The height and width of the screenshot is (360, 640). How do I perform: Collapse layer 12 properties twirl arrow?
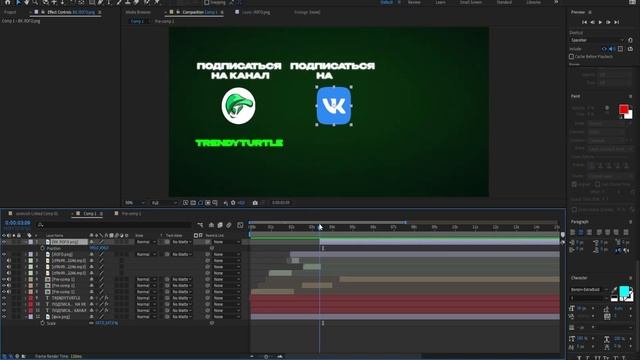pos(26,317)
